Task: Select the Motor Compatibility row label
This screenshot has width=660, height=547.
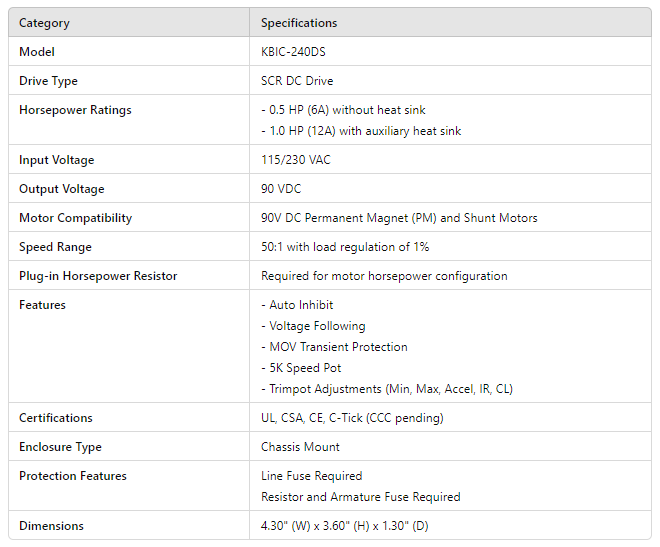Action: [x=75, y=218]
